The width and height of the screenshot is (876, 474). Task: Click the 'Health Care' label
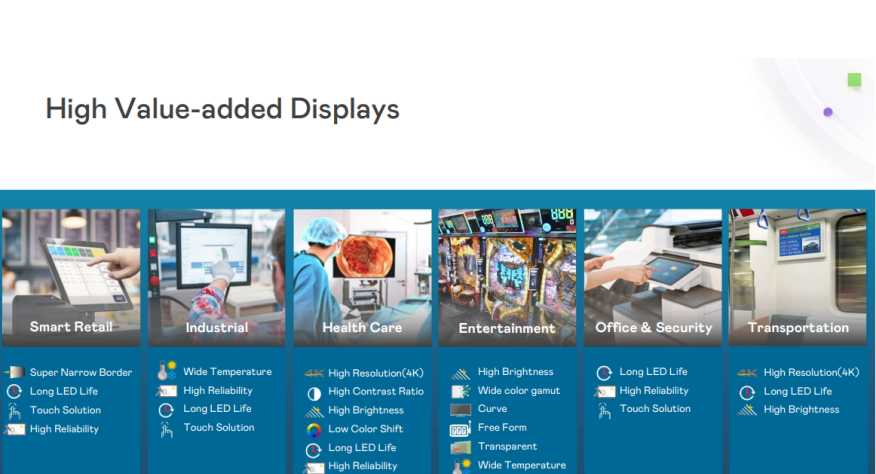363,328
